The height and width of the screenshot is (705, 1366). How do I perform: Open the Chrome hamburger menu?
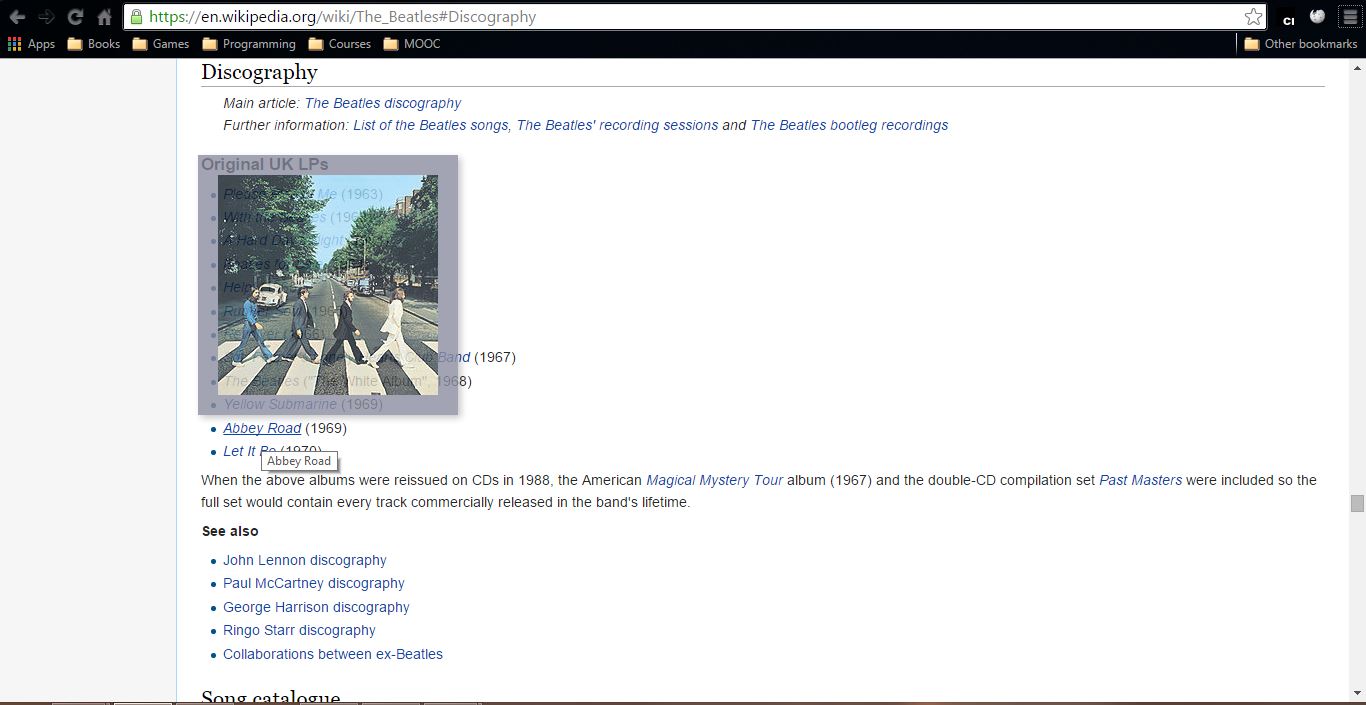pos(1349,17)
